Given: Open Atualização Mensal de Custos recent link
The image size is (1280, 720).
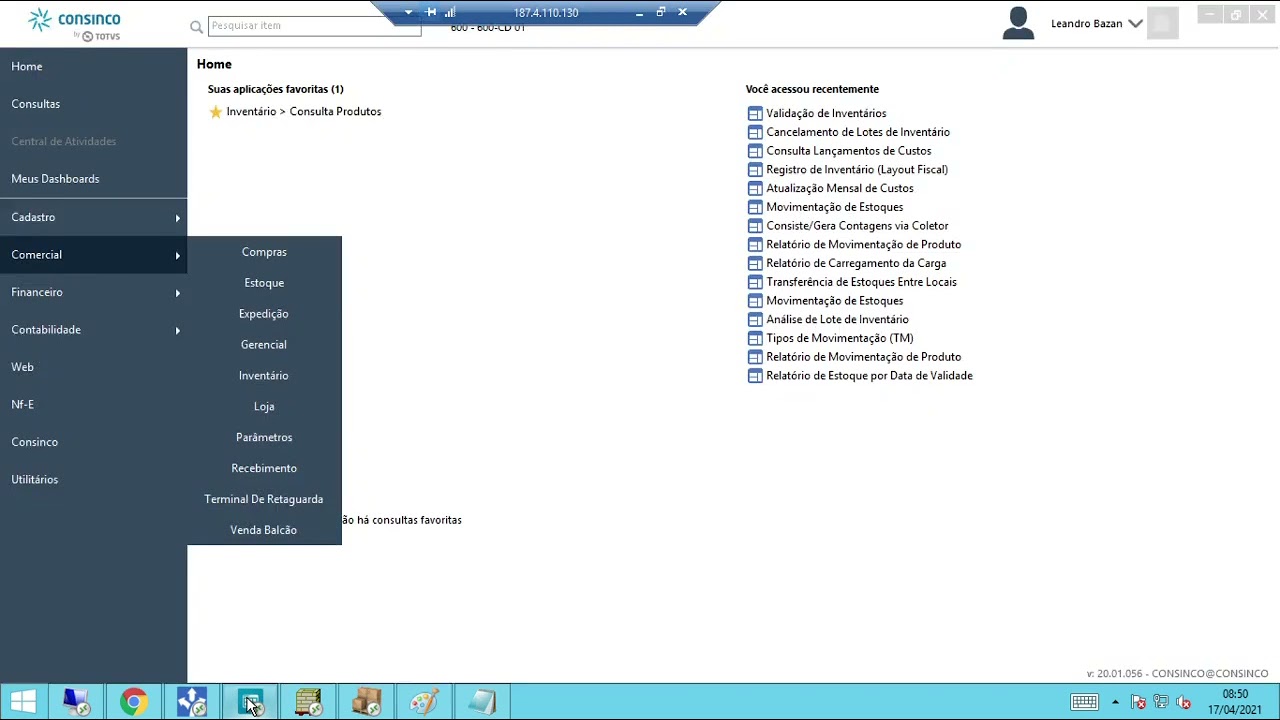Looking at the screenshot, I should click(840, 189).
